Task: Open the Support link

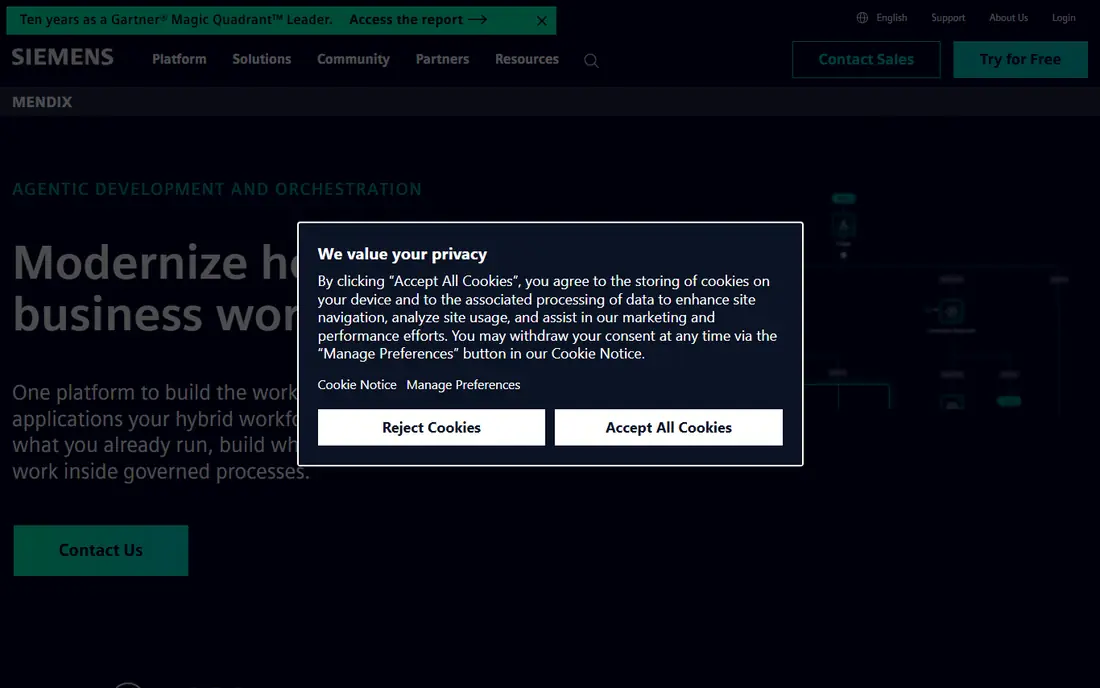Action: 948,18
